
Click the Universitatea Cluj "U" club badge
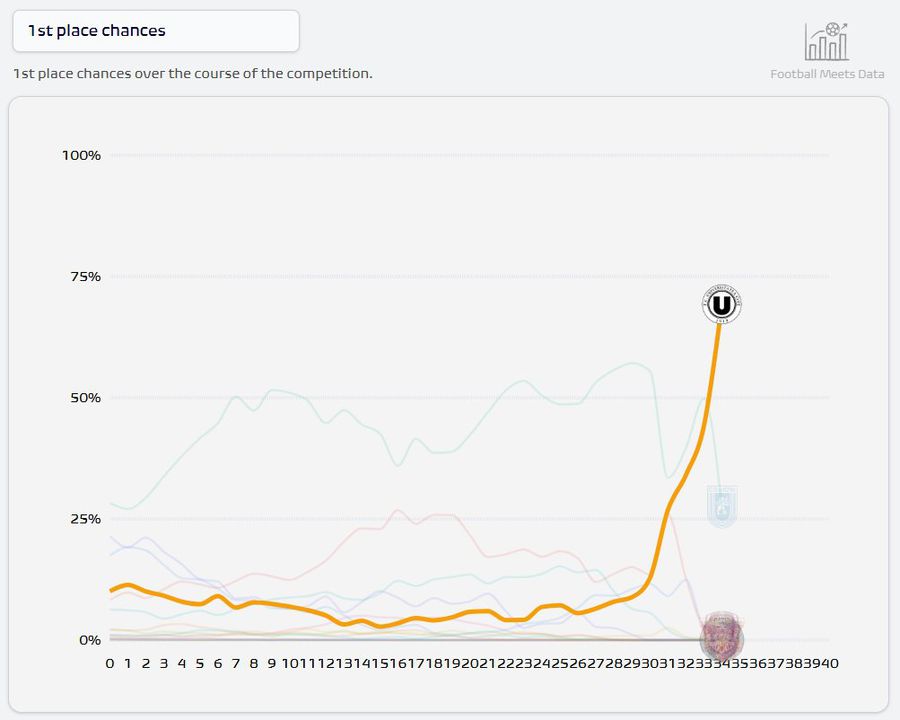coord(721,304)
